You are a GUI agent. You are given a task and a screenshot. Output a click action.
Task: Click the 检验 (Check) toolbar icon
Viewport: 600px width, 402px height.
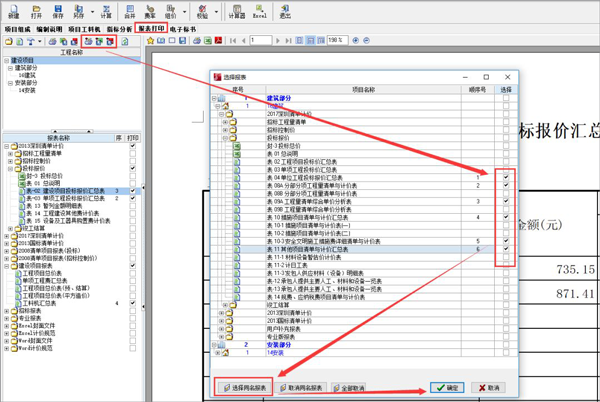click(203, 11)
